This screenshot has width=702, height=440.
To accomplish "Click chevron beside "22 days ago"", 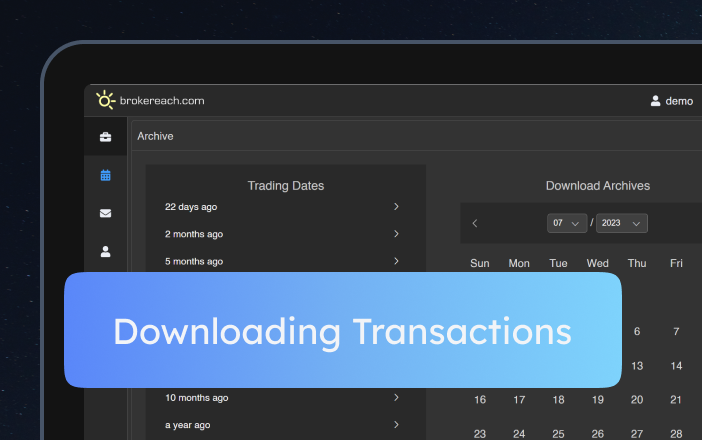I will click(x=396, y=207).
